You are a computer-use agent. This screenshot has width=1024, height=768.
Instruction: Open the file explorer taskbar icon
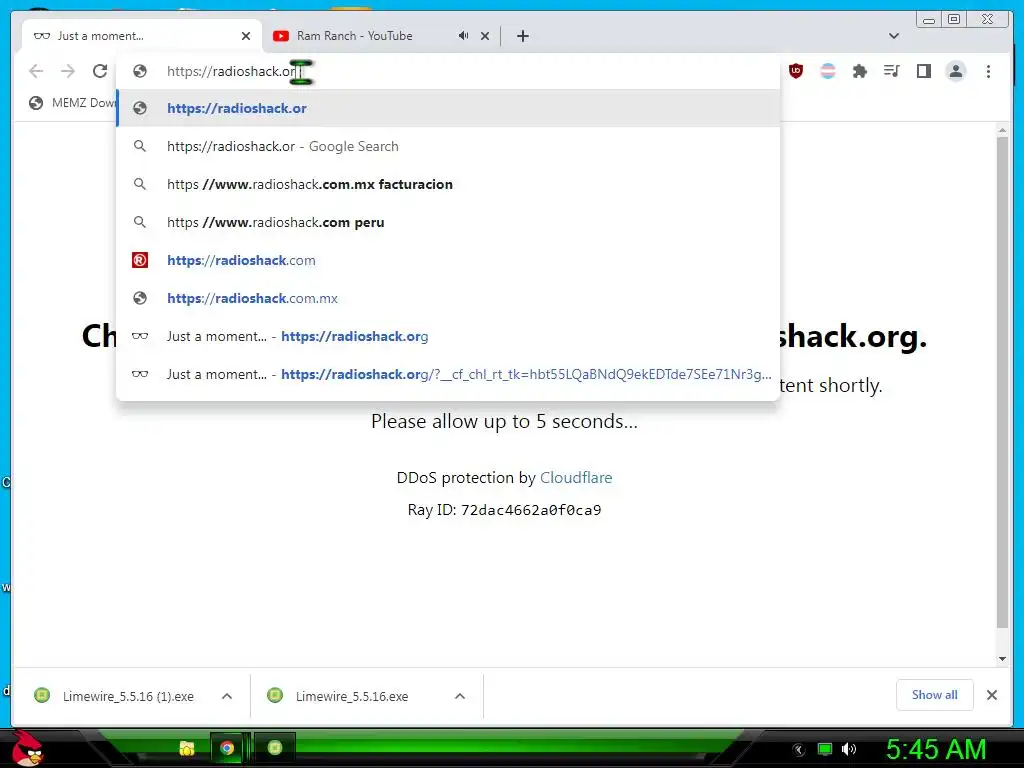point(187,748)
